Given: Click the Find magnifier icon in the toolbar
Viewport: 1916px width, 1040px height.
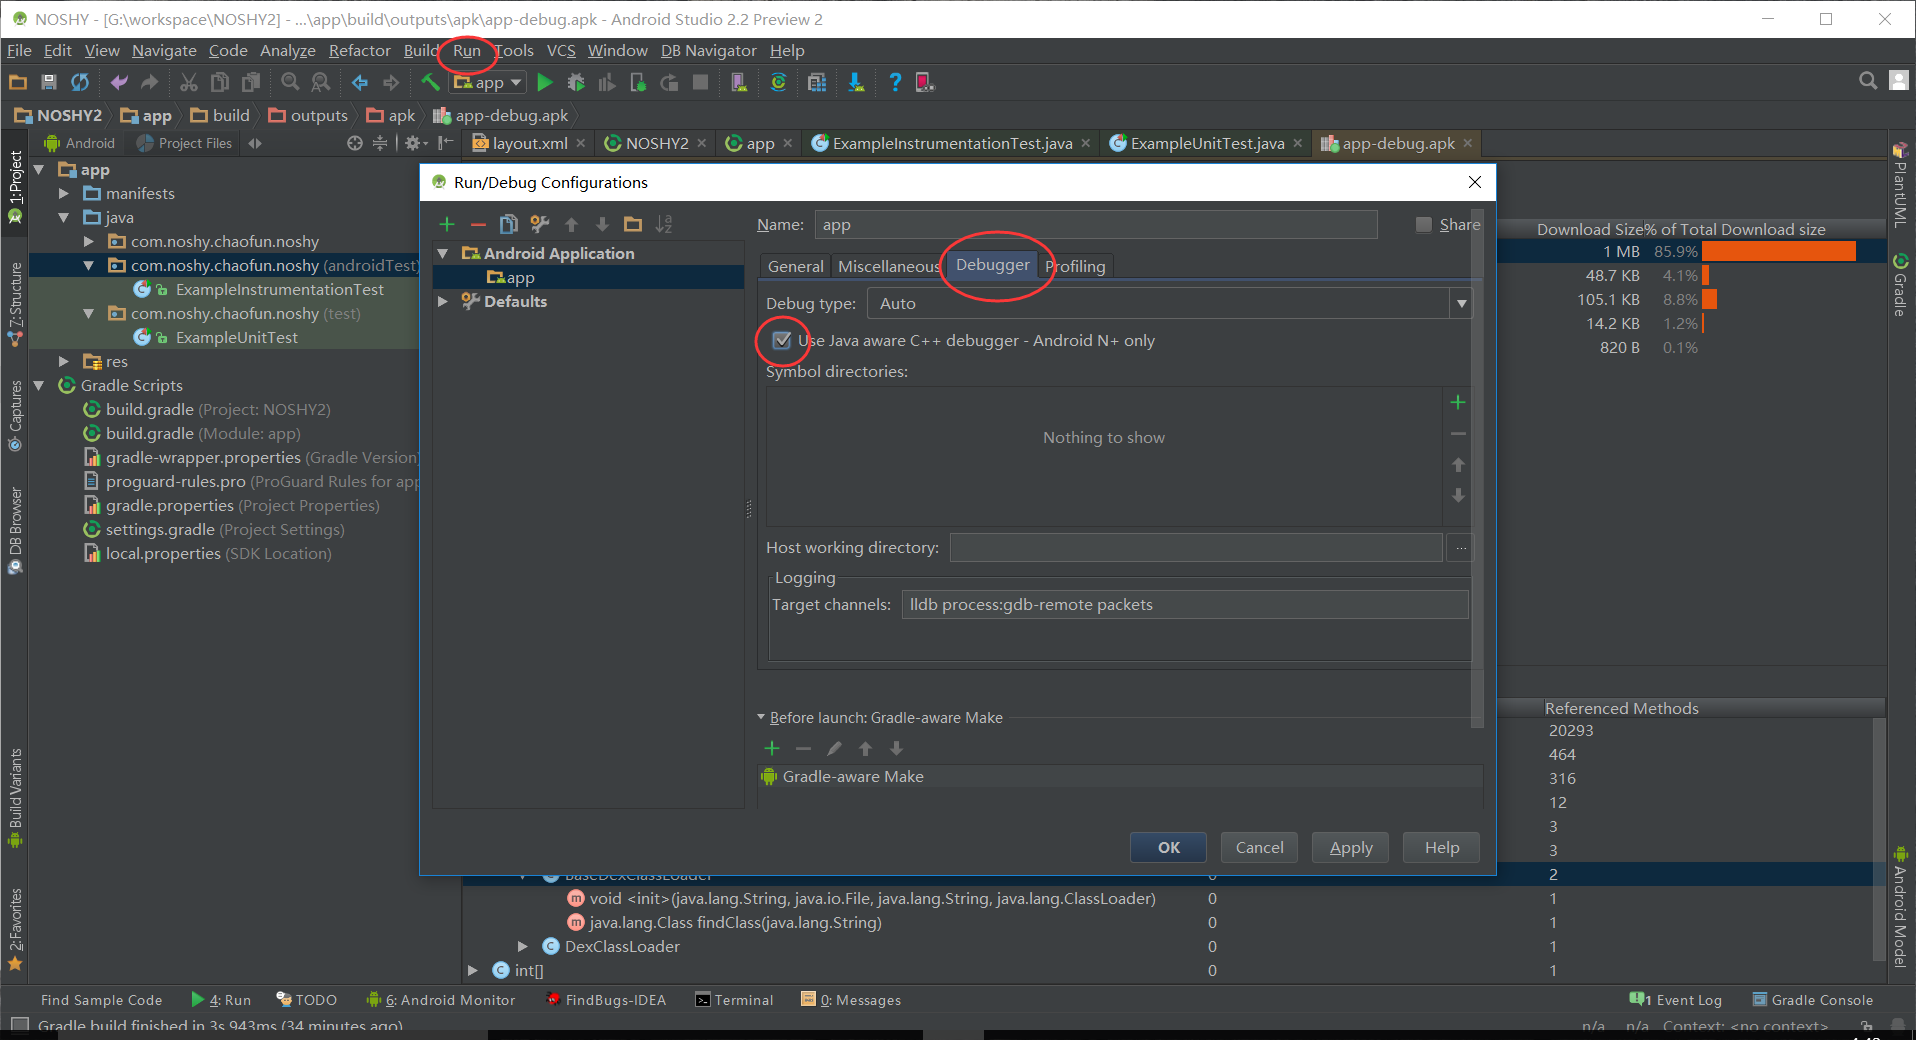Looking at the screenshot, I should pyautogui.click(x=290, y=82).
